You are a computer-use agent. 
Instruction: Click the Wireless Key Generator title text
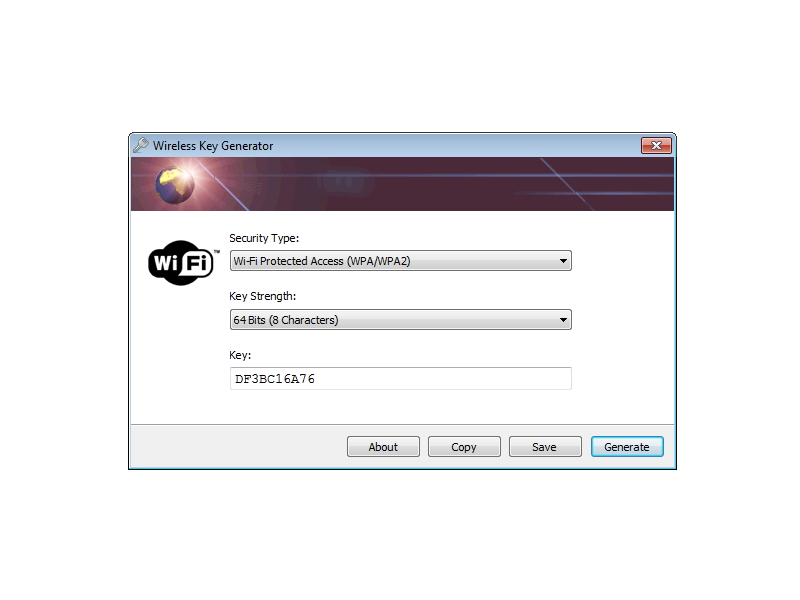pos(213,146)
